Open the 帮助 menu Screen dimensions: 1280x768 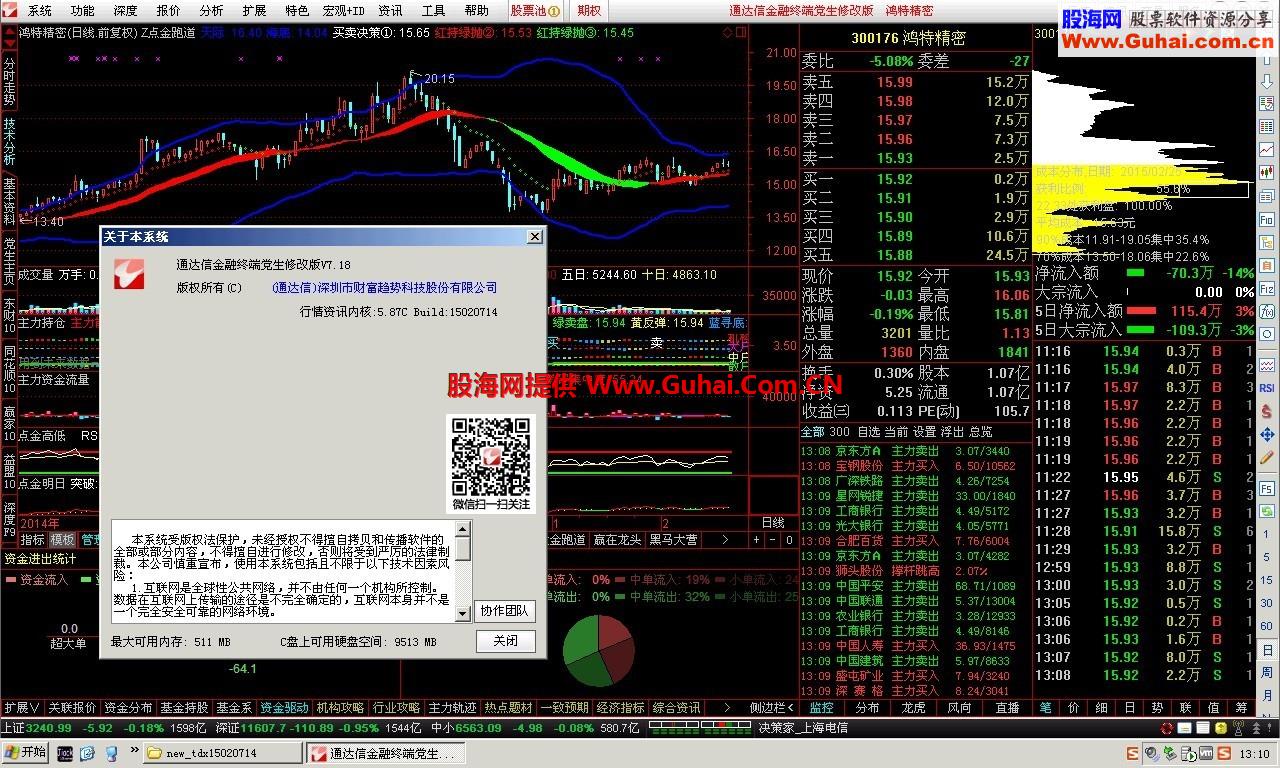click(476, 10)
